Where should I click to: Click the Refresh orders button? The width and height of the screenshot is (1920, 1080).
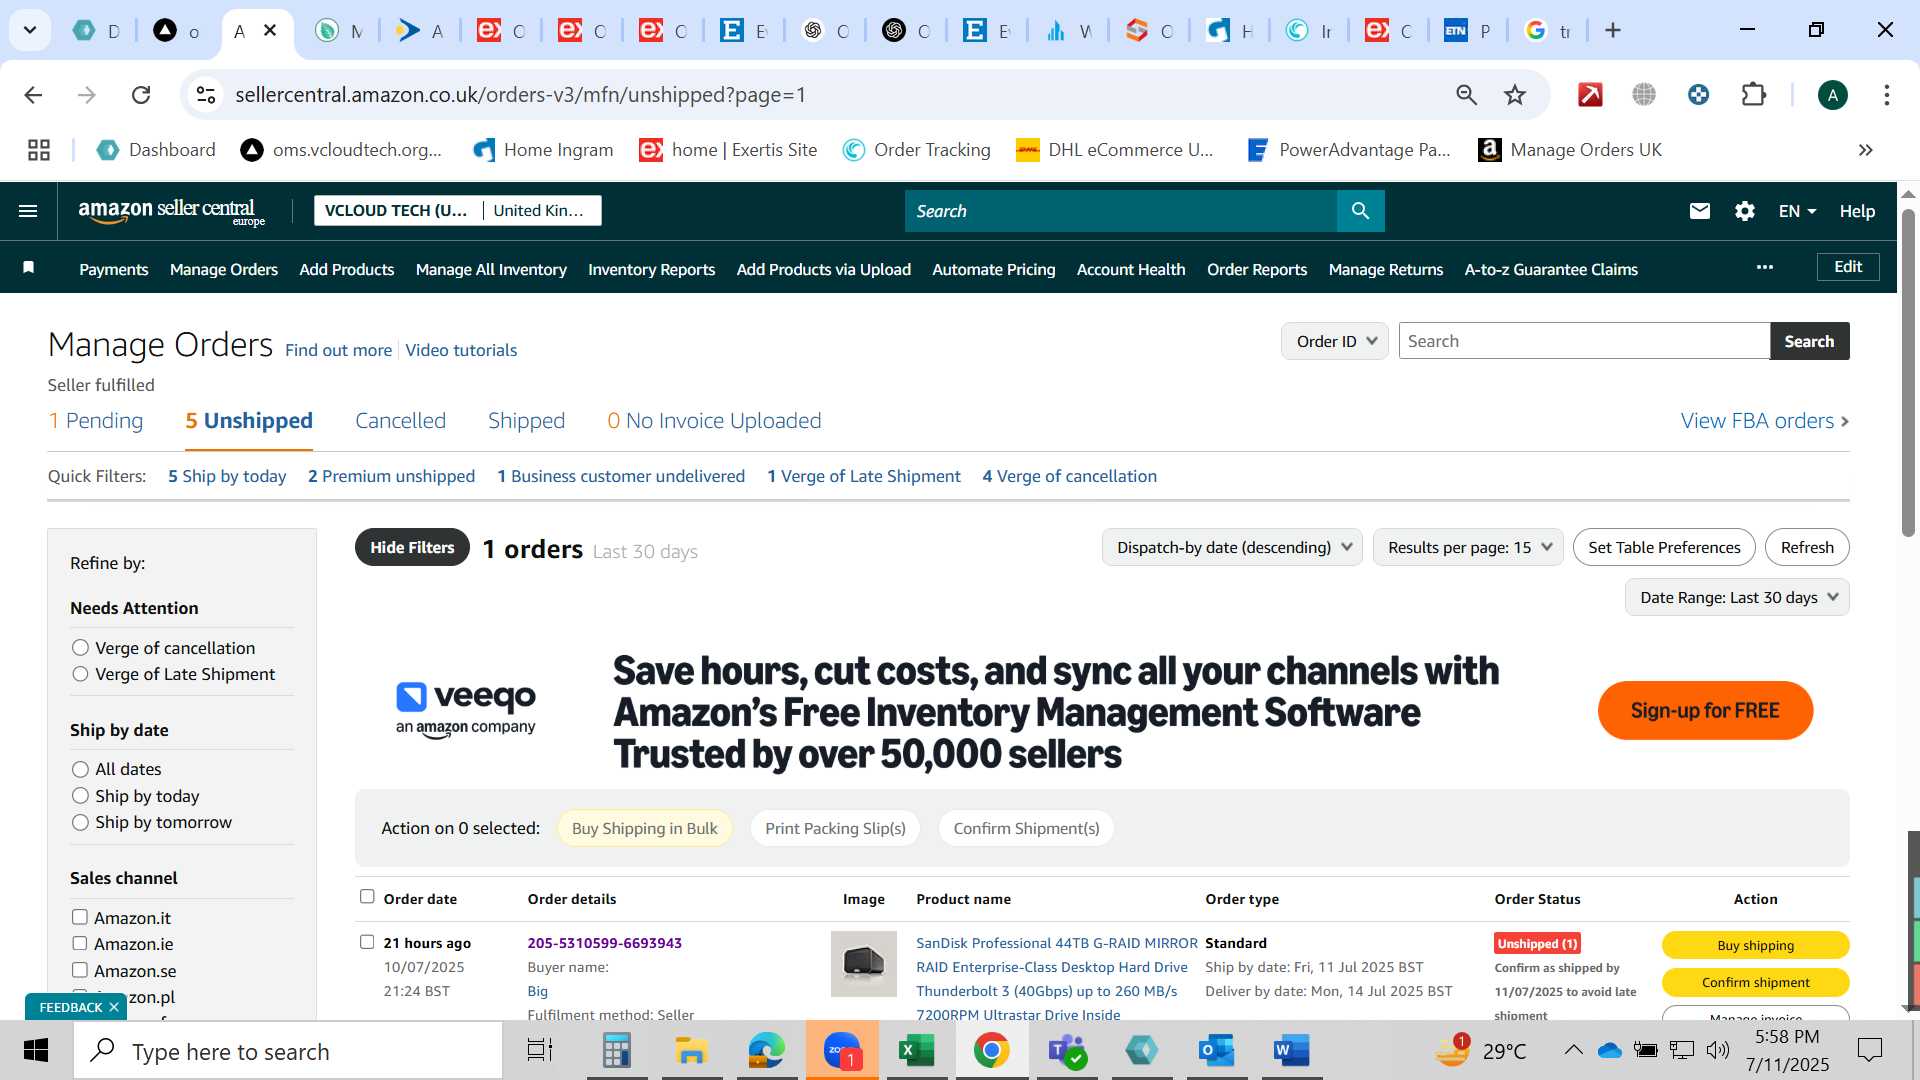[x=1807, y=547]
